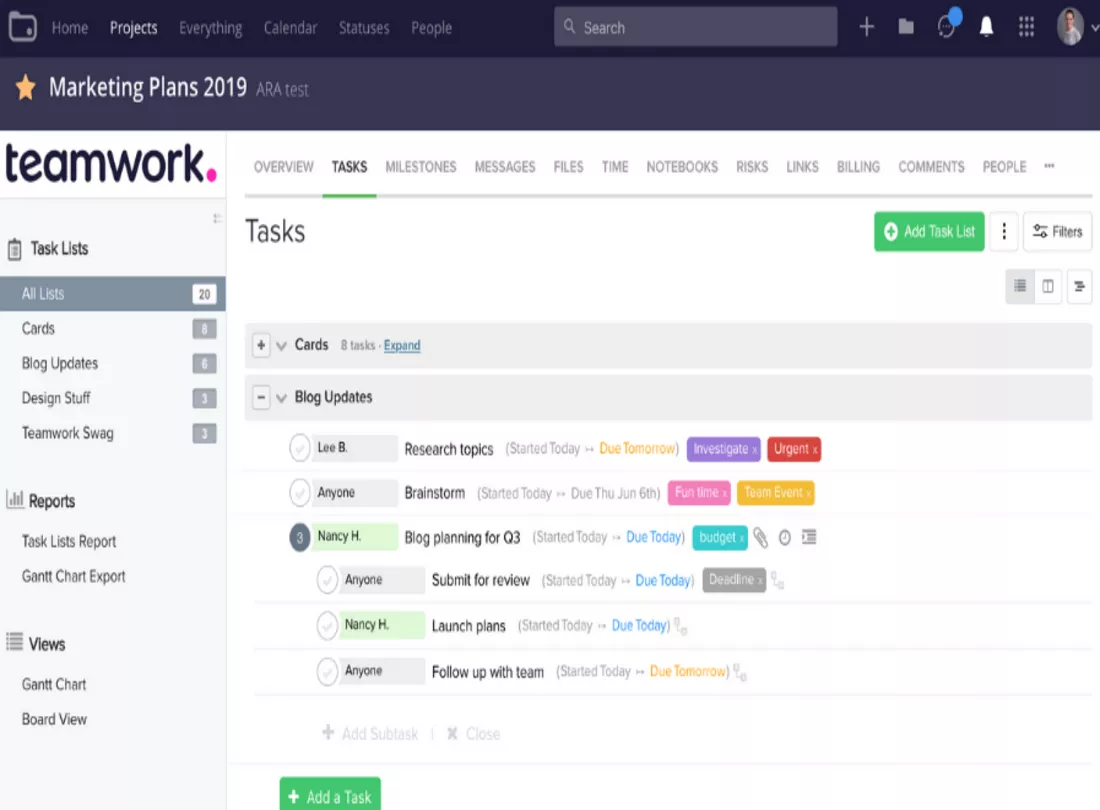Image resolution: width=1100 pixels, height=810 pixels.
Task: Switch to the Gantt view icon
Action: (1079, 286)
